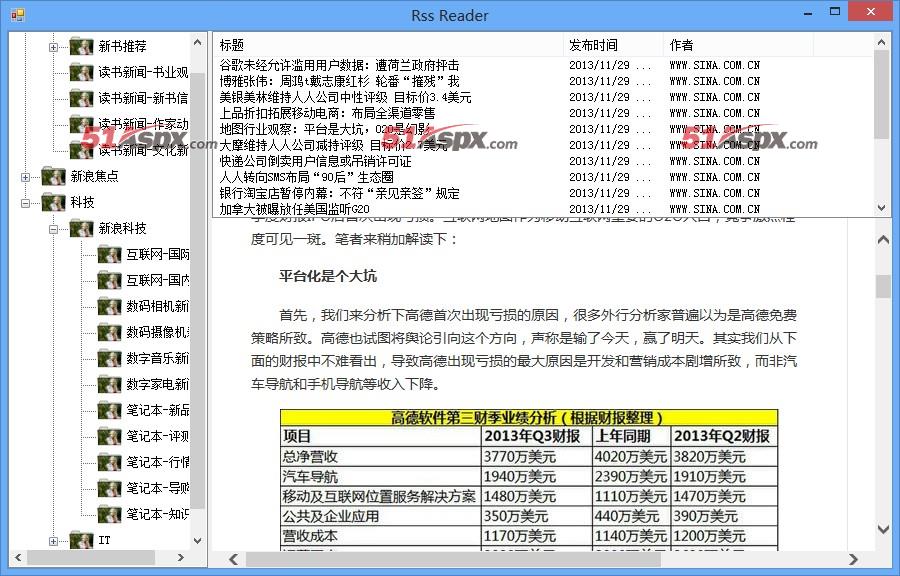The image size is (900, 576).
Task: Click the 平台化是个大坑 heading in article
Action: (x=328, y=276)
